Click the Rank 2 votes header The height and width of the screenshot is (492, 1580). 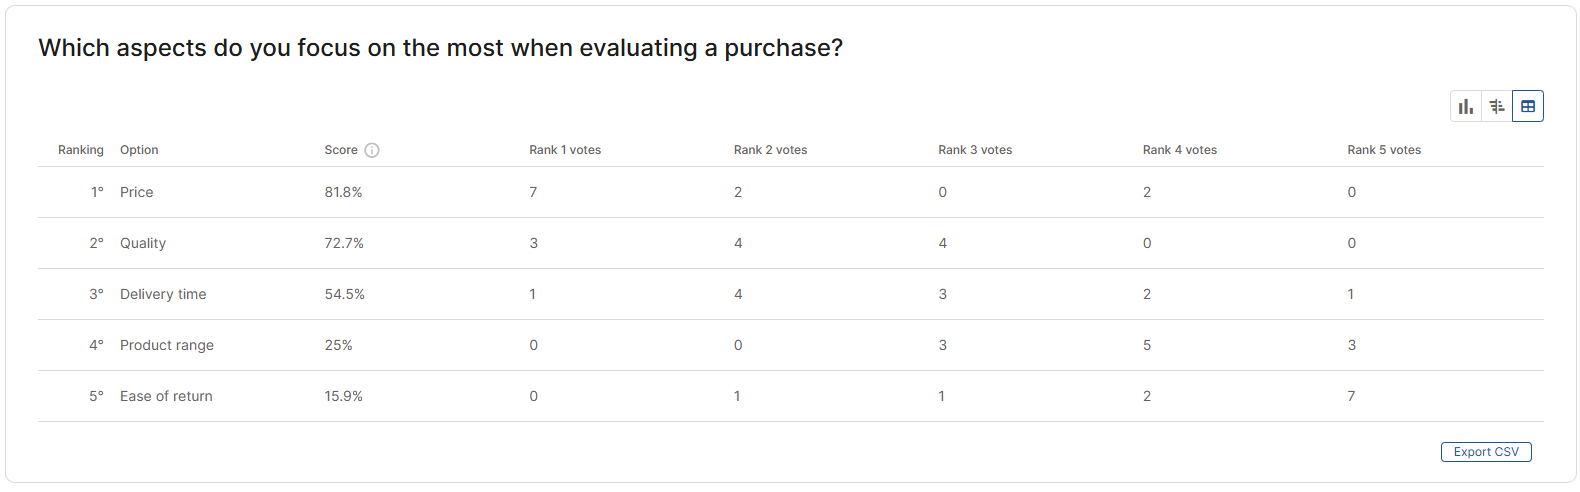tap(770, 150)
